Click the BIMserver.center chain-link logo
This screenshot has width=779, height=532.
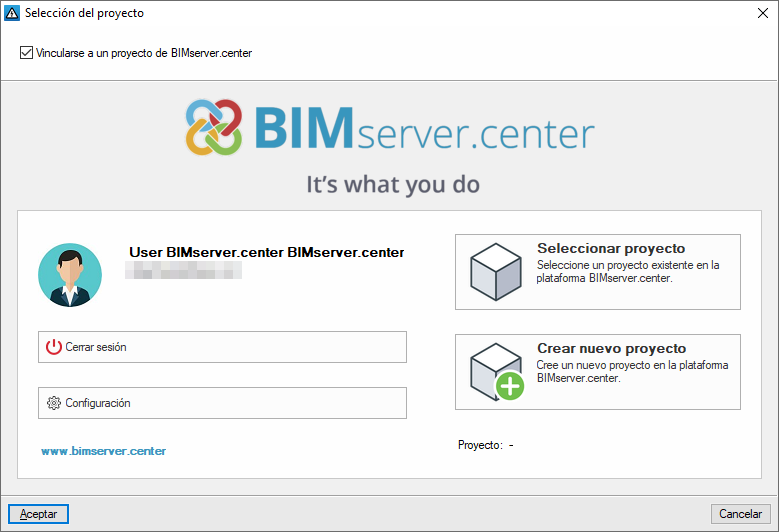[x=214, y=127]
